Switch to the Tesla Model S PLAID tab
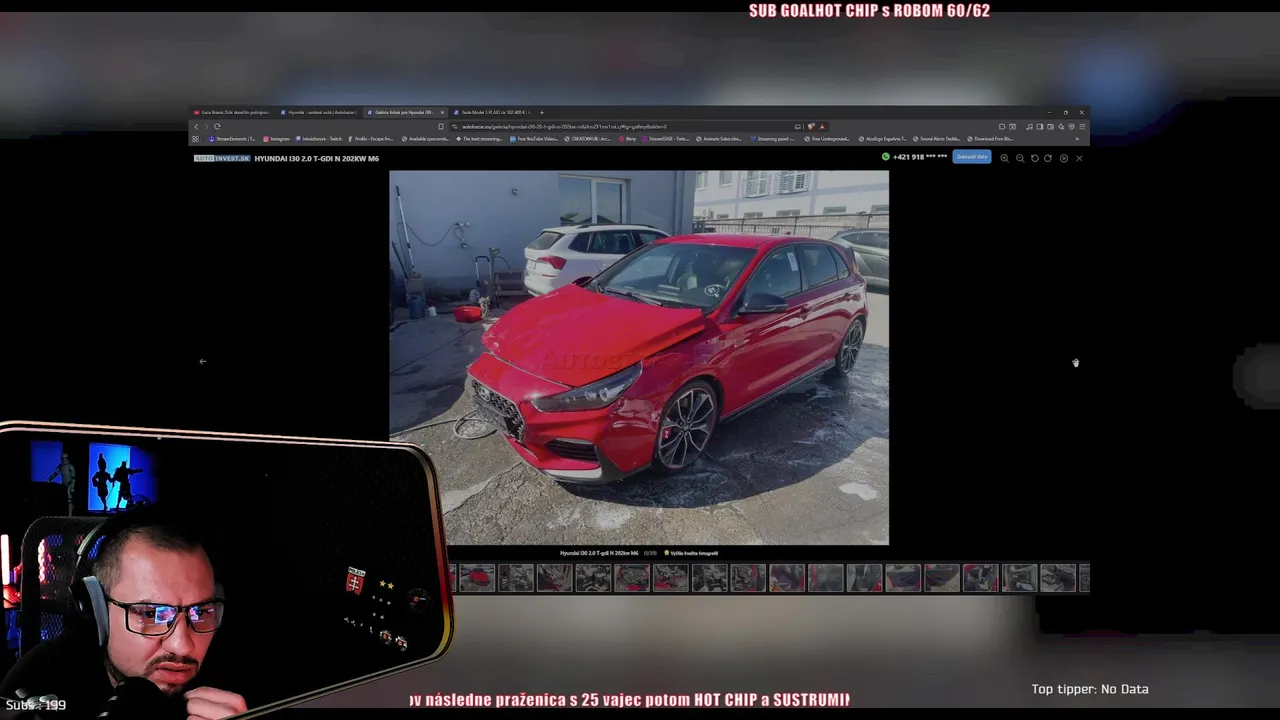The width and height of the screenshot is (1280, 720). click(491, 112)
